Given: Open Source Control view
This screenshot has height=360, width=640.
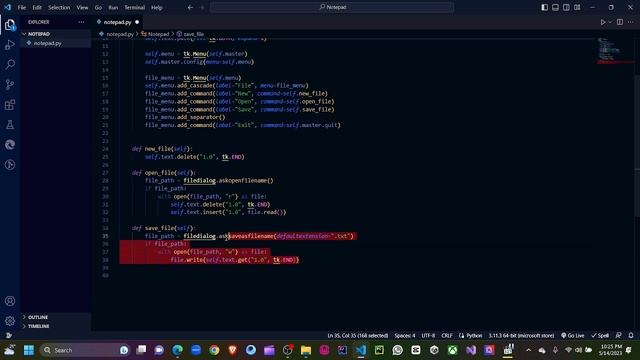Looking at the screenshot, I should click(x=10, y=84).
